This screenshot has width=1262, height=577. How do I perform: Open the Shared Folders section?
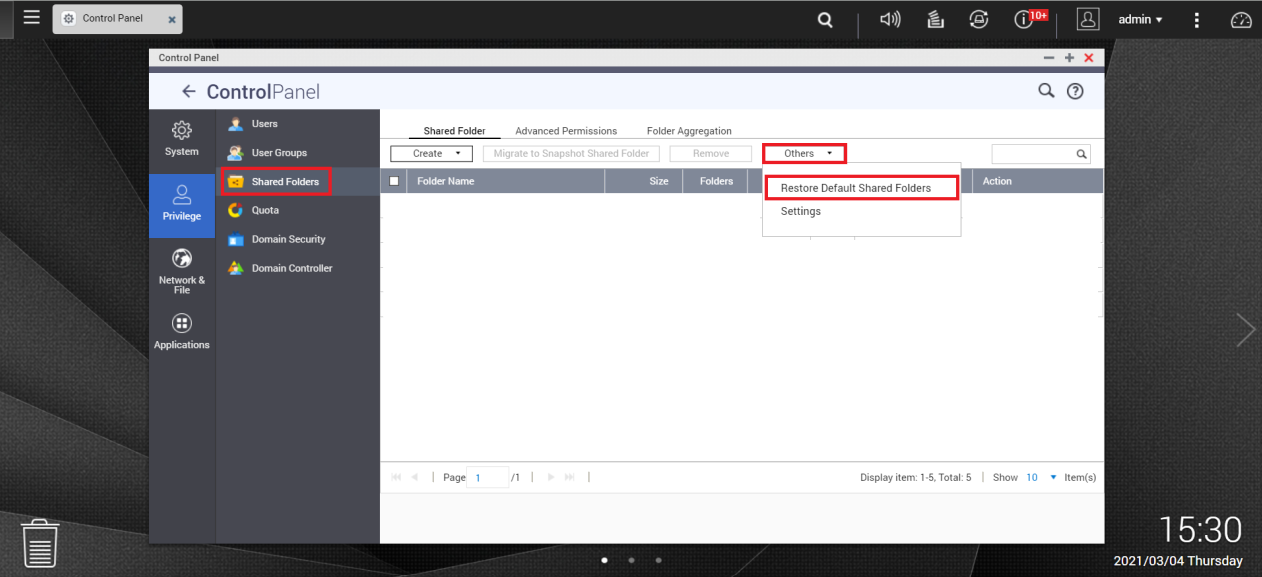coord(298,182)
